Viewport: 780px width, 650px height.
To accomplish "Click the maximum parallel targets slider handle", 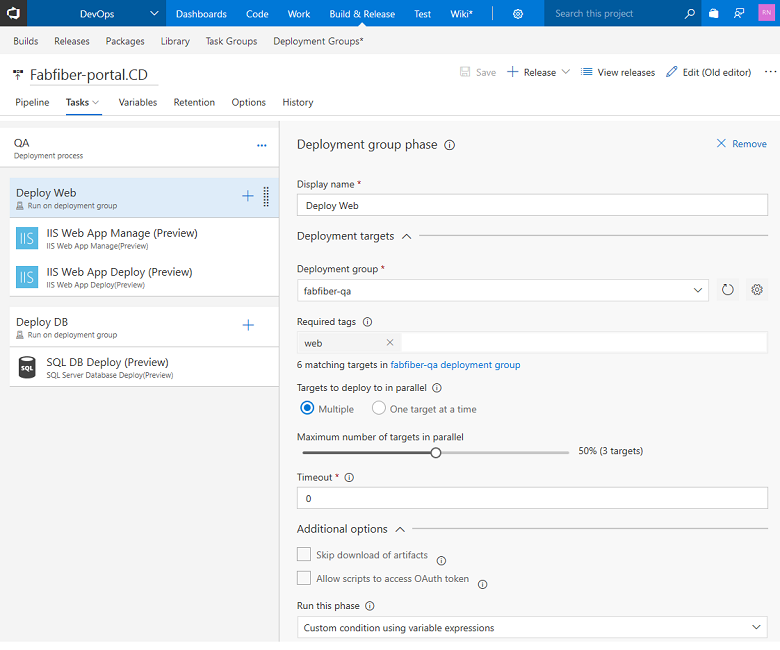I will pyautogui.click(x=436, y=452).
